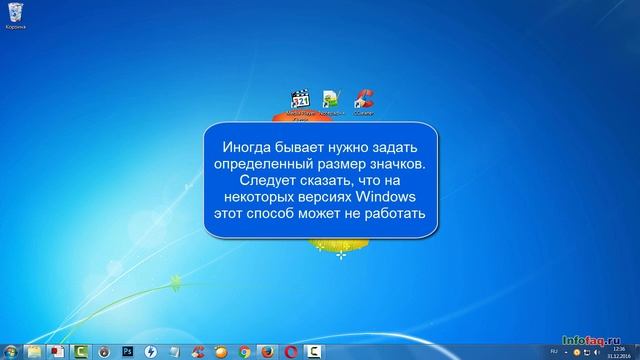
Task: Click the orange ball taskbar icon
Action: point(221,351)
